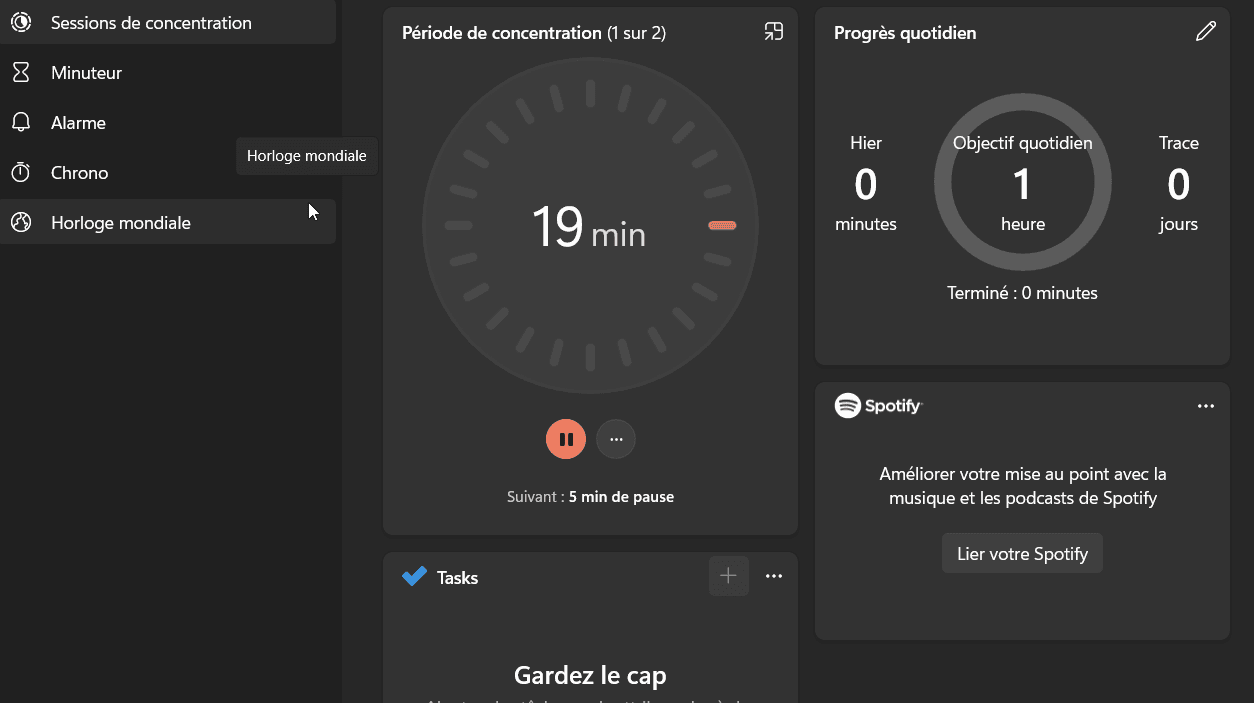Open the Alarme section
Viewport: 1254px width, 703px height.
[168, 122]
